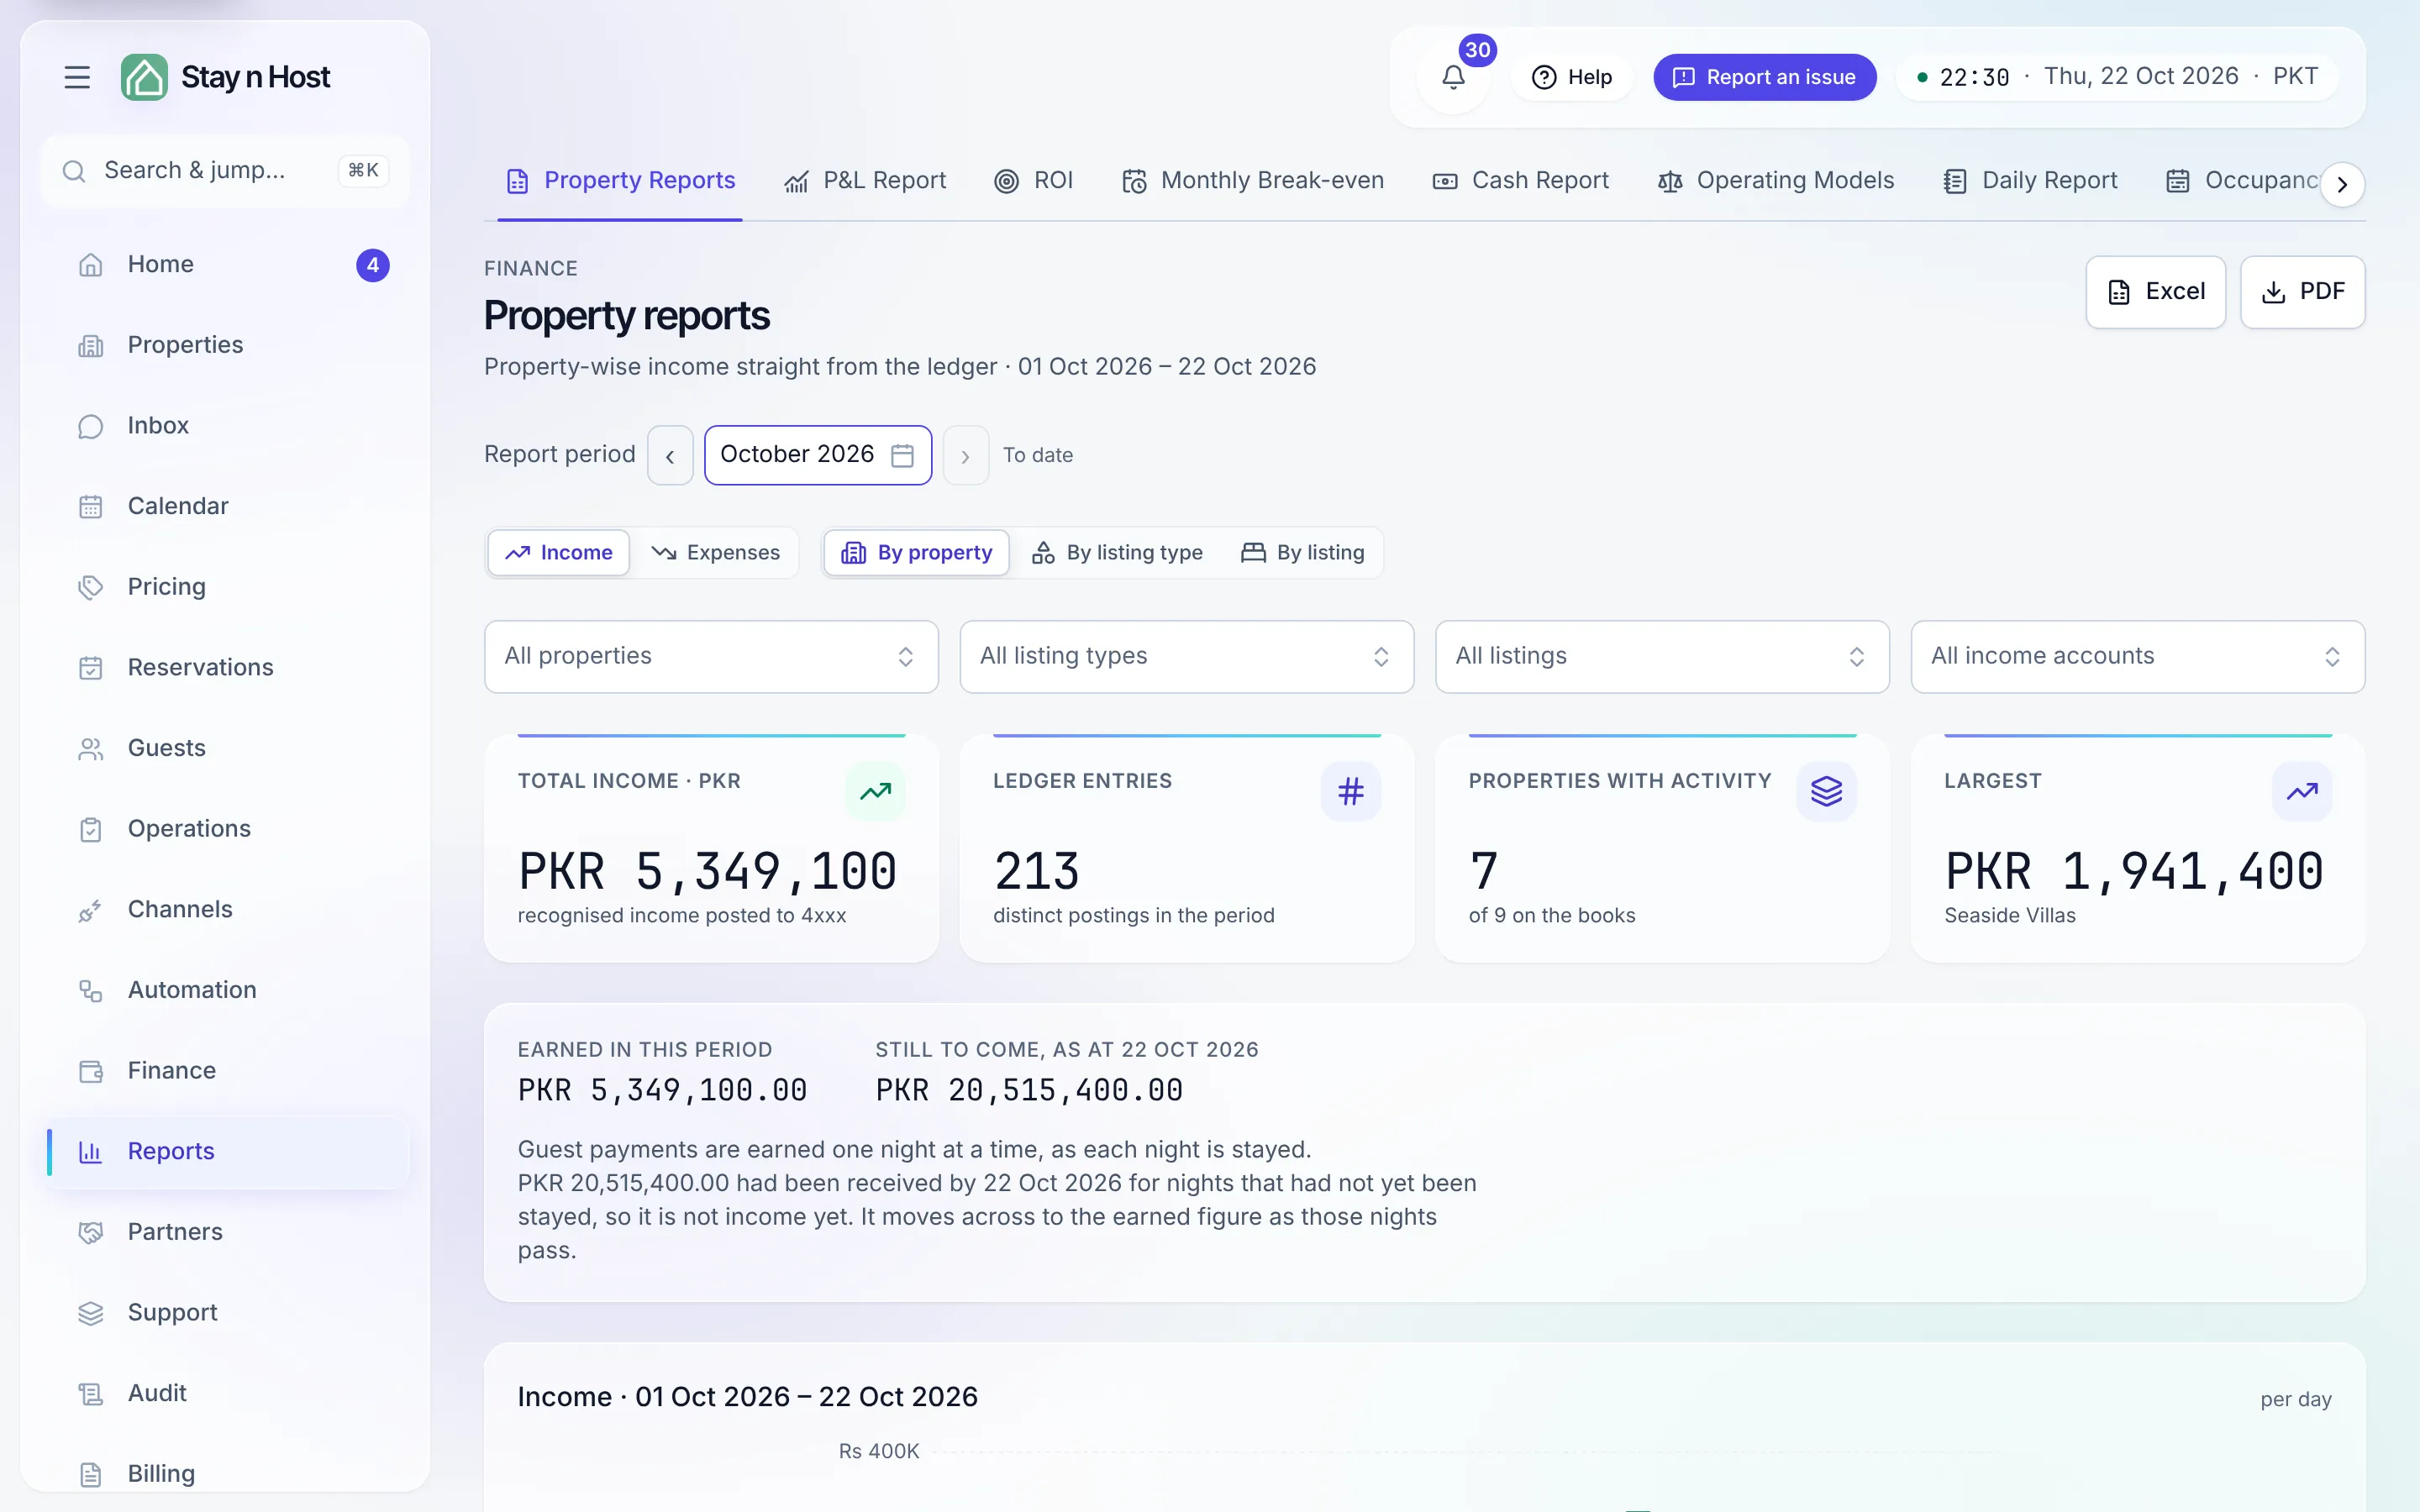The image size is (2420, 1512).
Task: Open the Monthly Break-even tab
Action: 1253,181
